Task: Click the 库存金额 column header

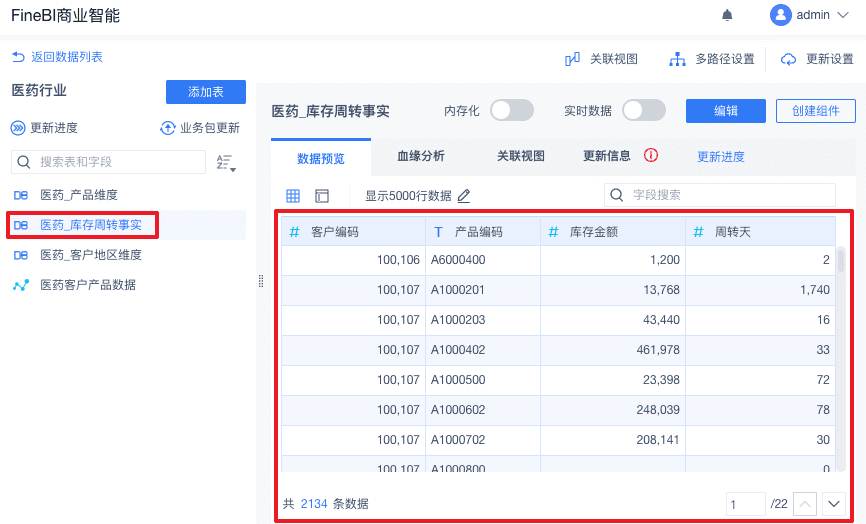Action: 613,231
